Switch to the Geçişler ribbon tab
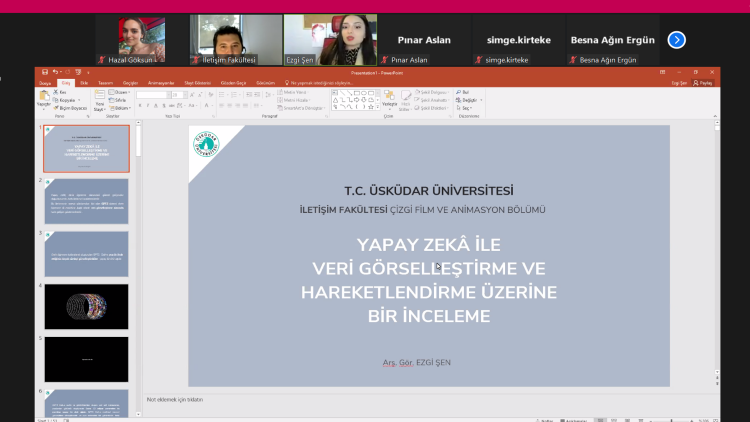 point(131,83)
